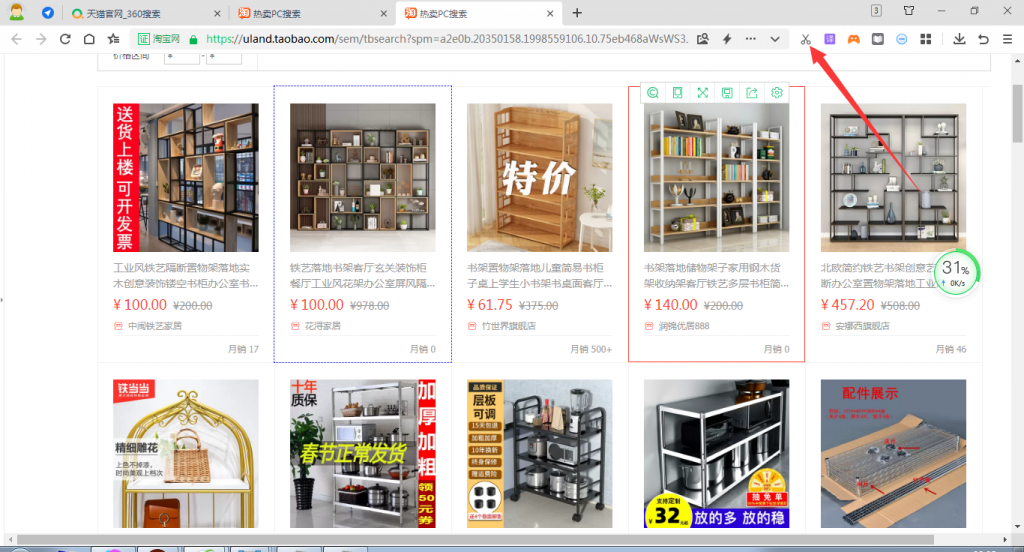Viewport: 1024px width, 552px height.
Task: Open the store link 安娜西旗舰店
Action: click(x=863, y=326)
